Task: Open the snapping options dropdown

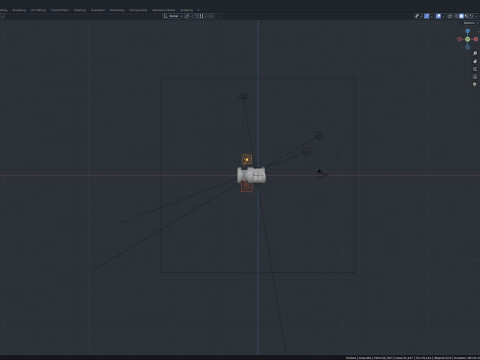Action: 203,16
